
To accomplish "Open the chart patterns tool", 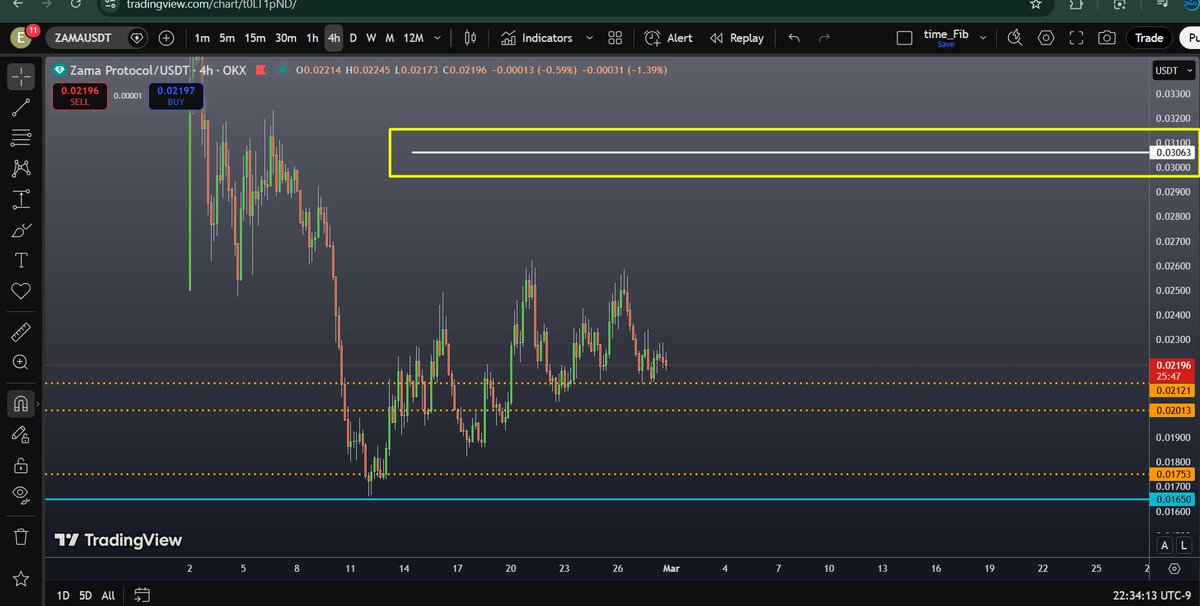I will (20, 169).
